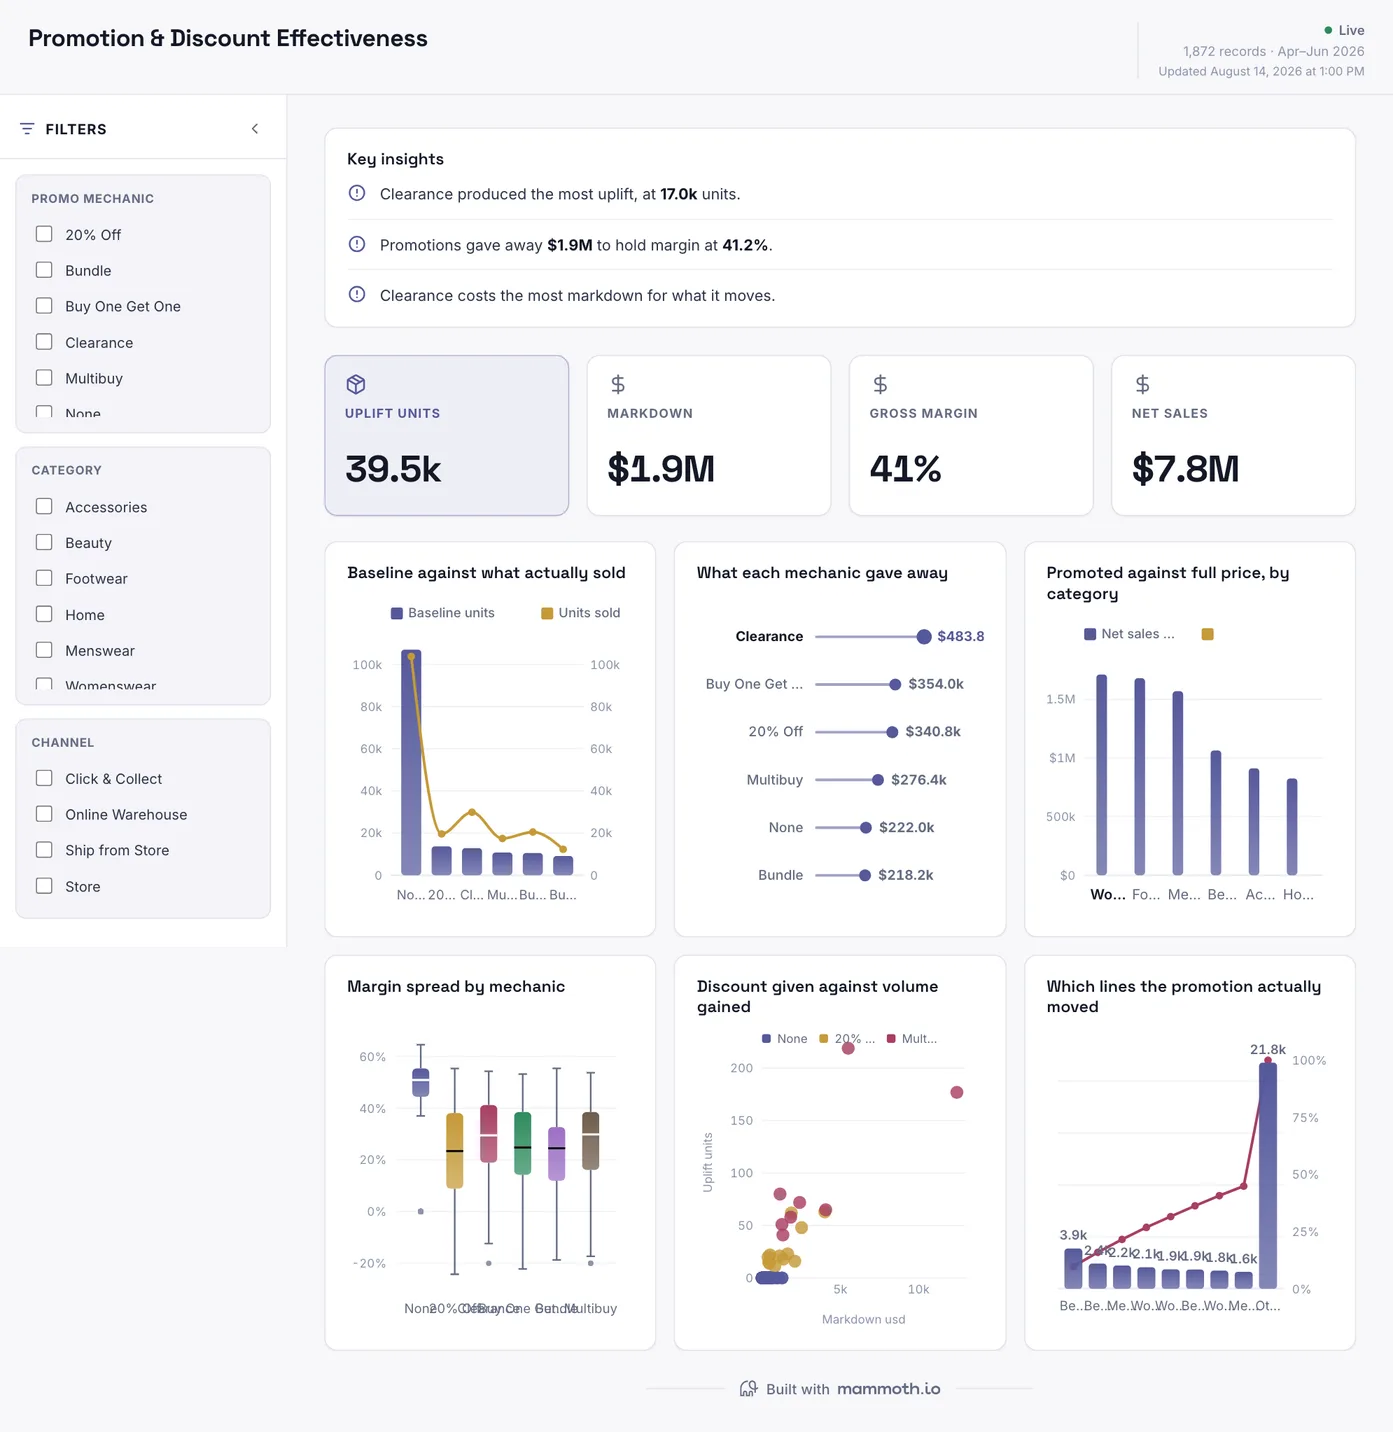Click the Uplift Units box icon
1393x1432 pixels.
click(356, 384)
